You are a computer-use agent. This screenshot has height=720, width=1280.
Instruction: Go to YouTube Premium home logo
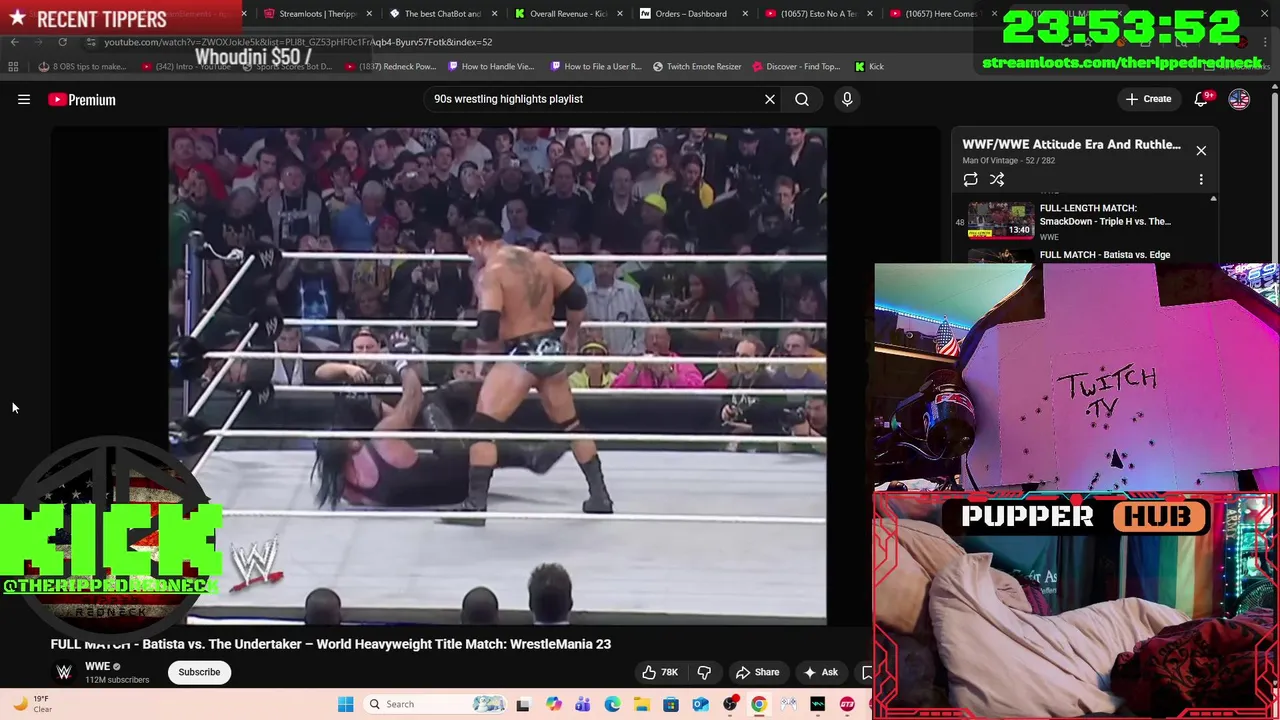82,99
